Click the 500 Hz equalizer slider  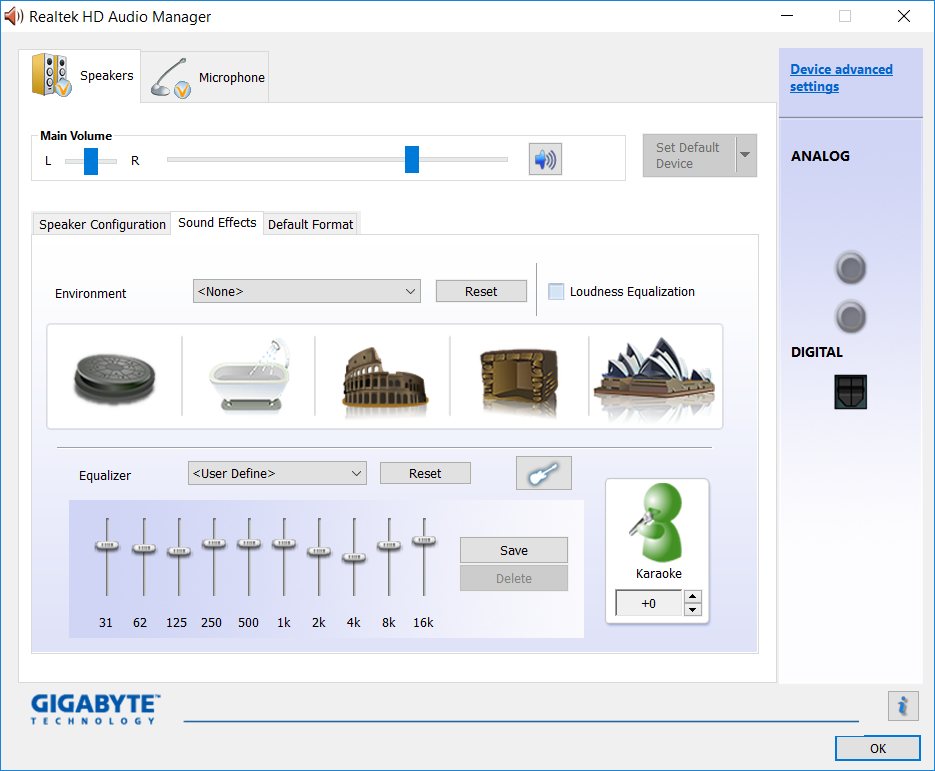click(x=249, y=543)
